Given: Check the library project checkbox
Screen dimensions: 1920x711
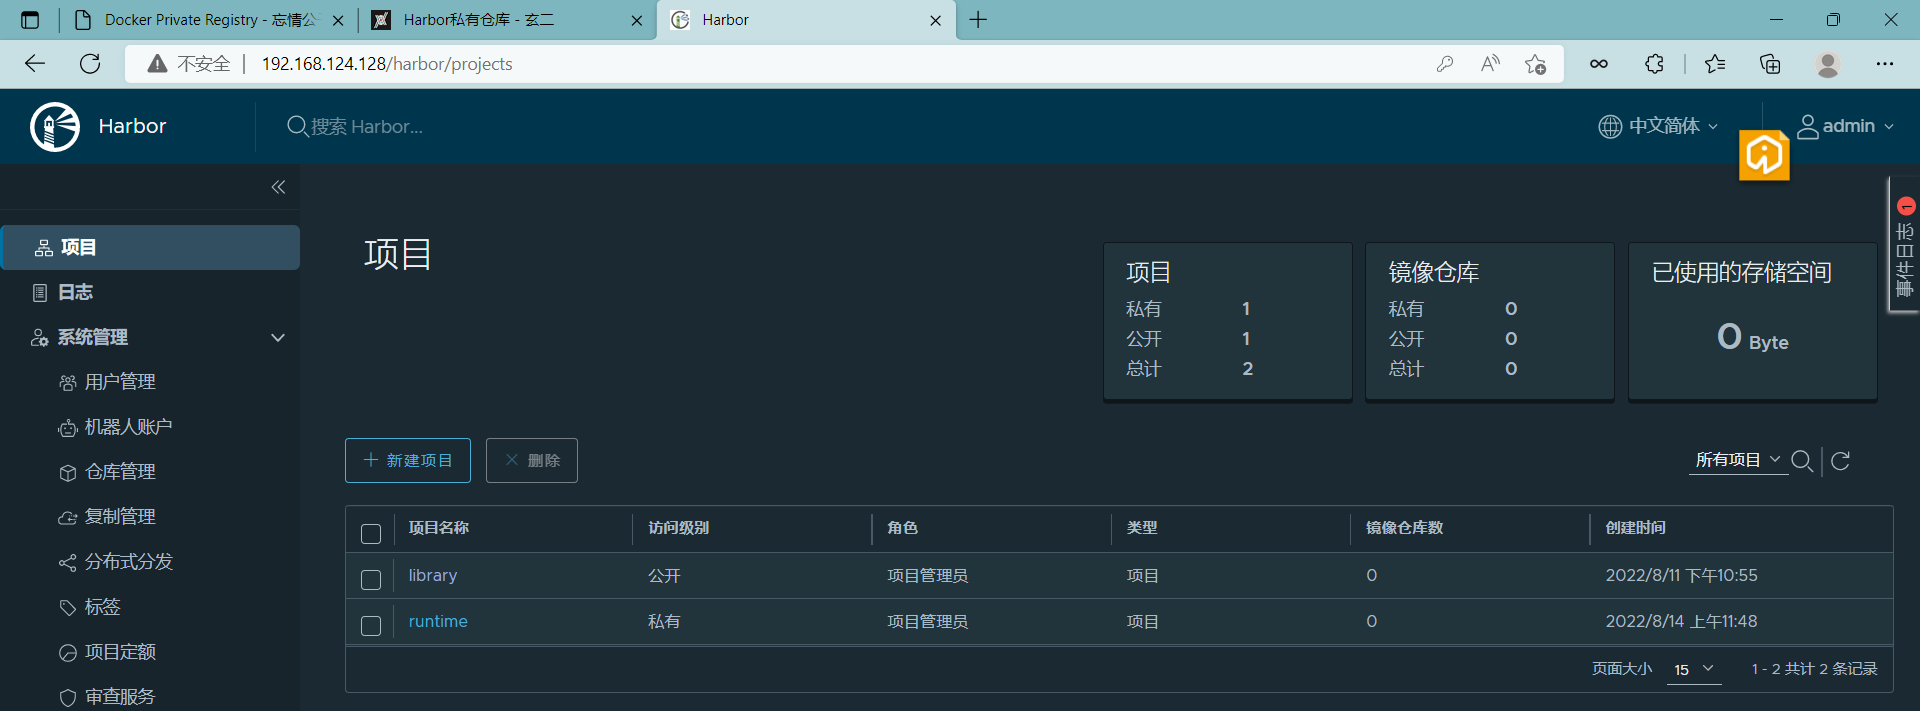Looking at the screenshot, I should point(371,580).
